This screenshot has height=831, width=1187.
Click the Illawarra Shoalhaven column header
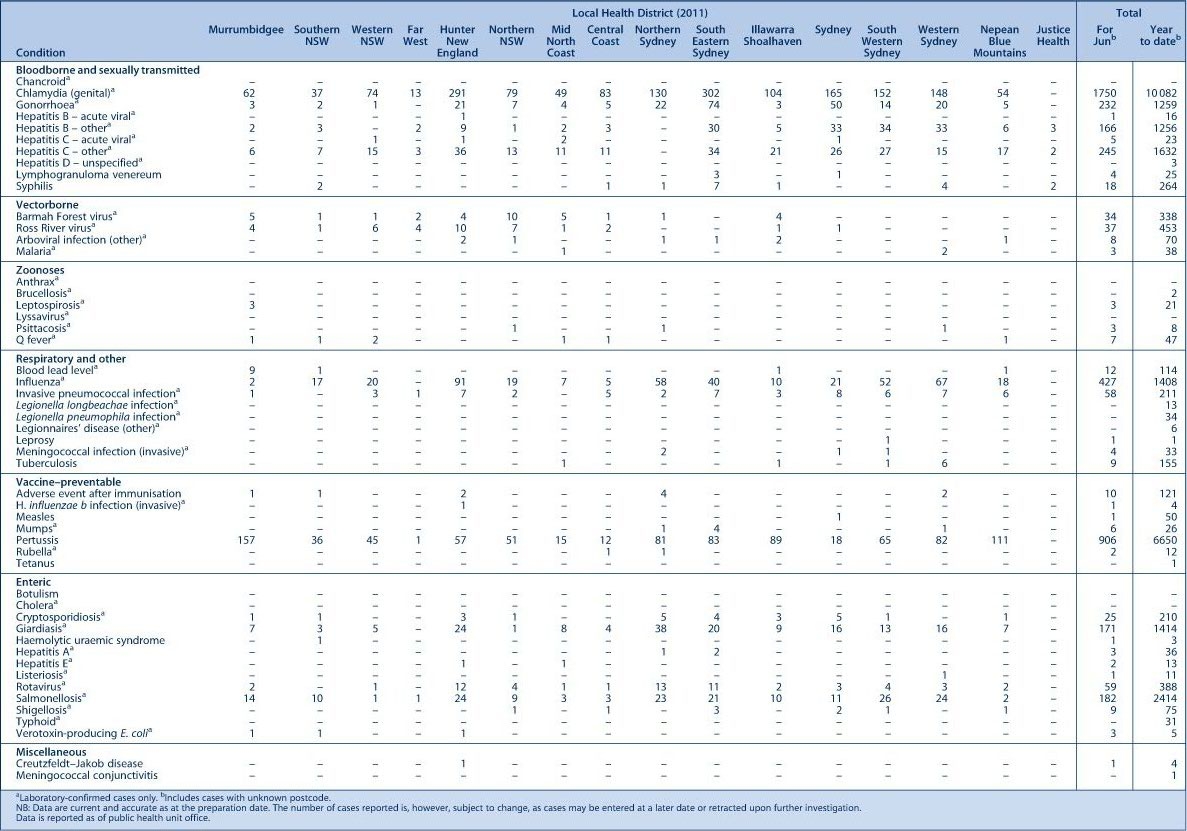click(771, 36)
